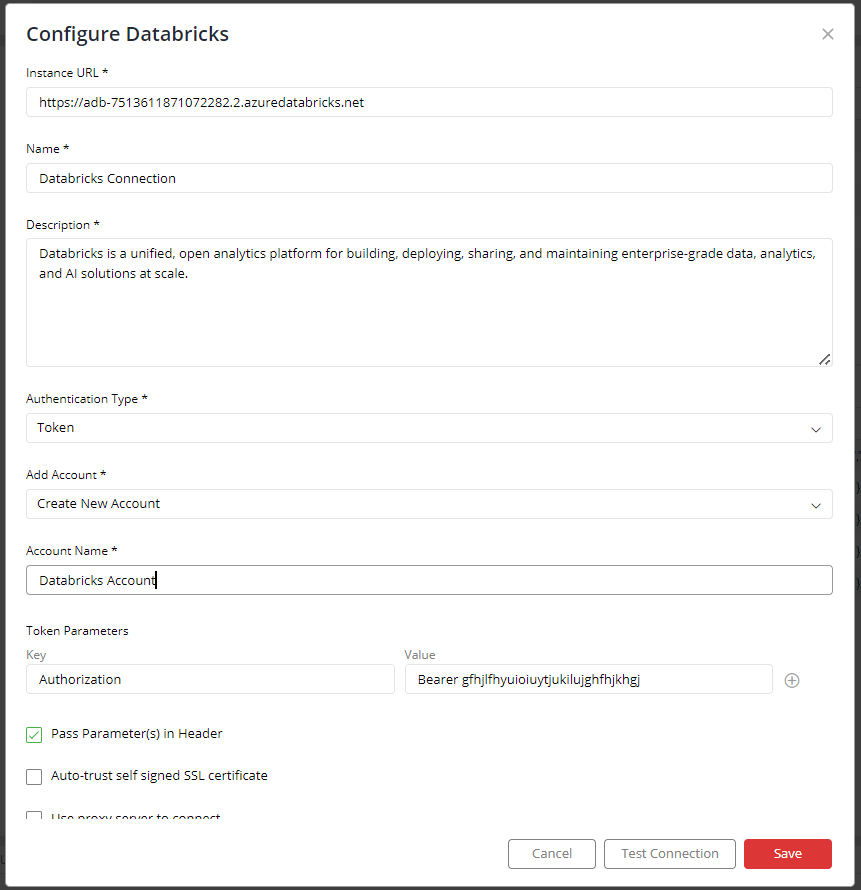This screenshot has height=890, width=861.
Task: Click the 'Instance URL *' label
Action: [67, 73]
